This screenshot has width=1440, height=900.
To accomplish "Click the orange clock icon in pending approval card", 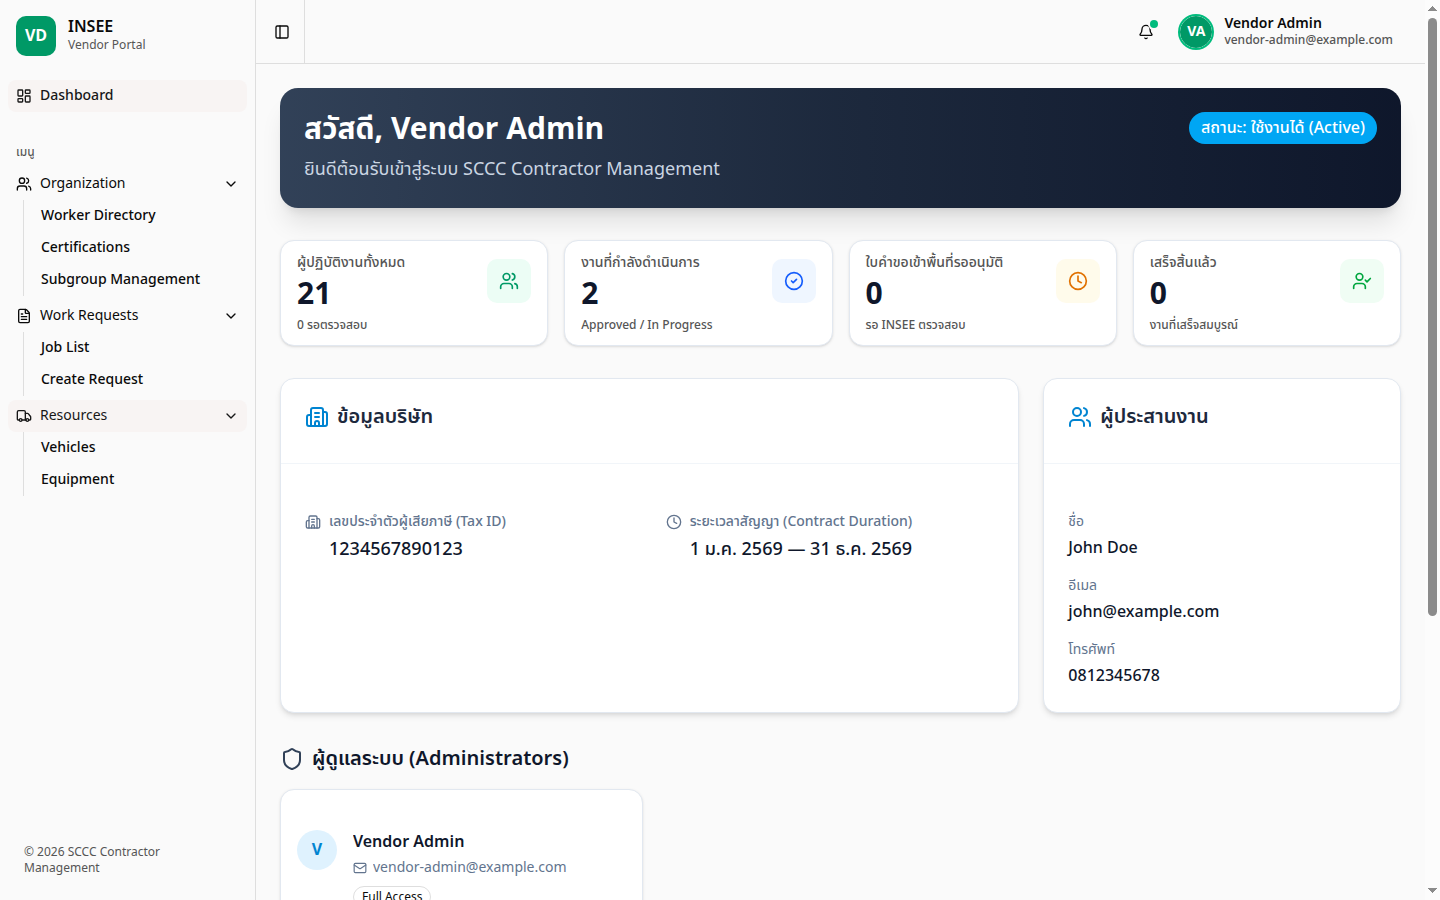I will point(1078,281).
